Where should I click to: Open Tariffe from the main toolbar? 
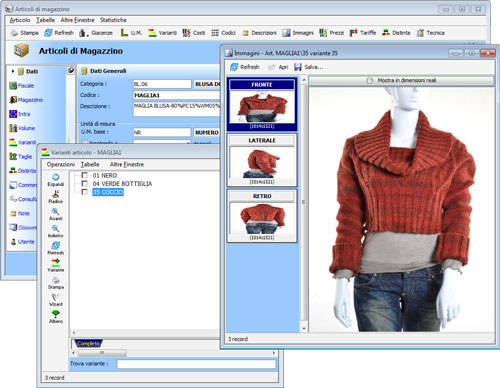point(363,33)
